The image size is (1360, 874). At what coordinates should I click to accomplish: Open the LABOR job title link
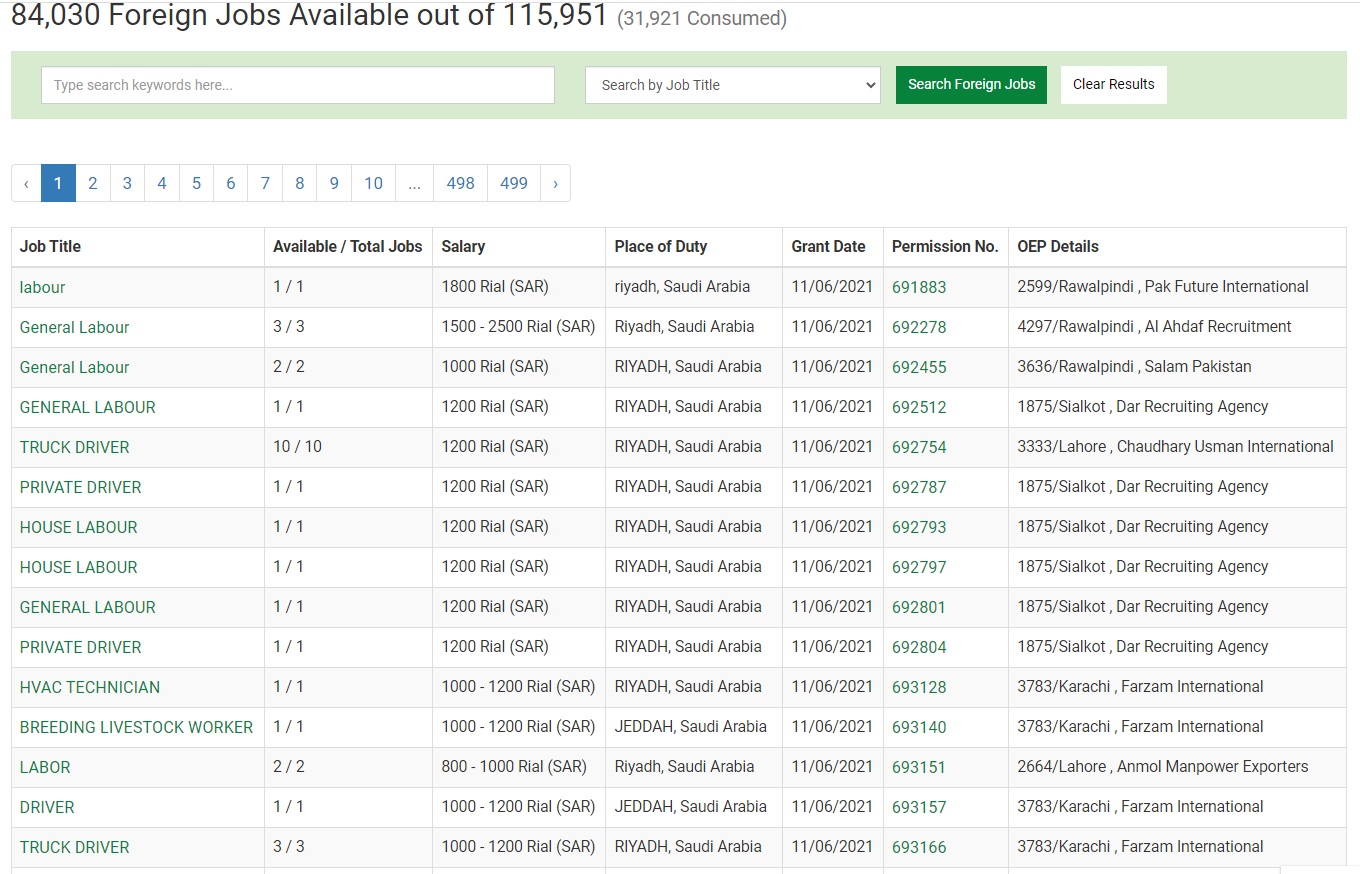[x=45, y=767]
